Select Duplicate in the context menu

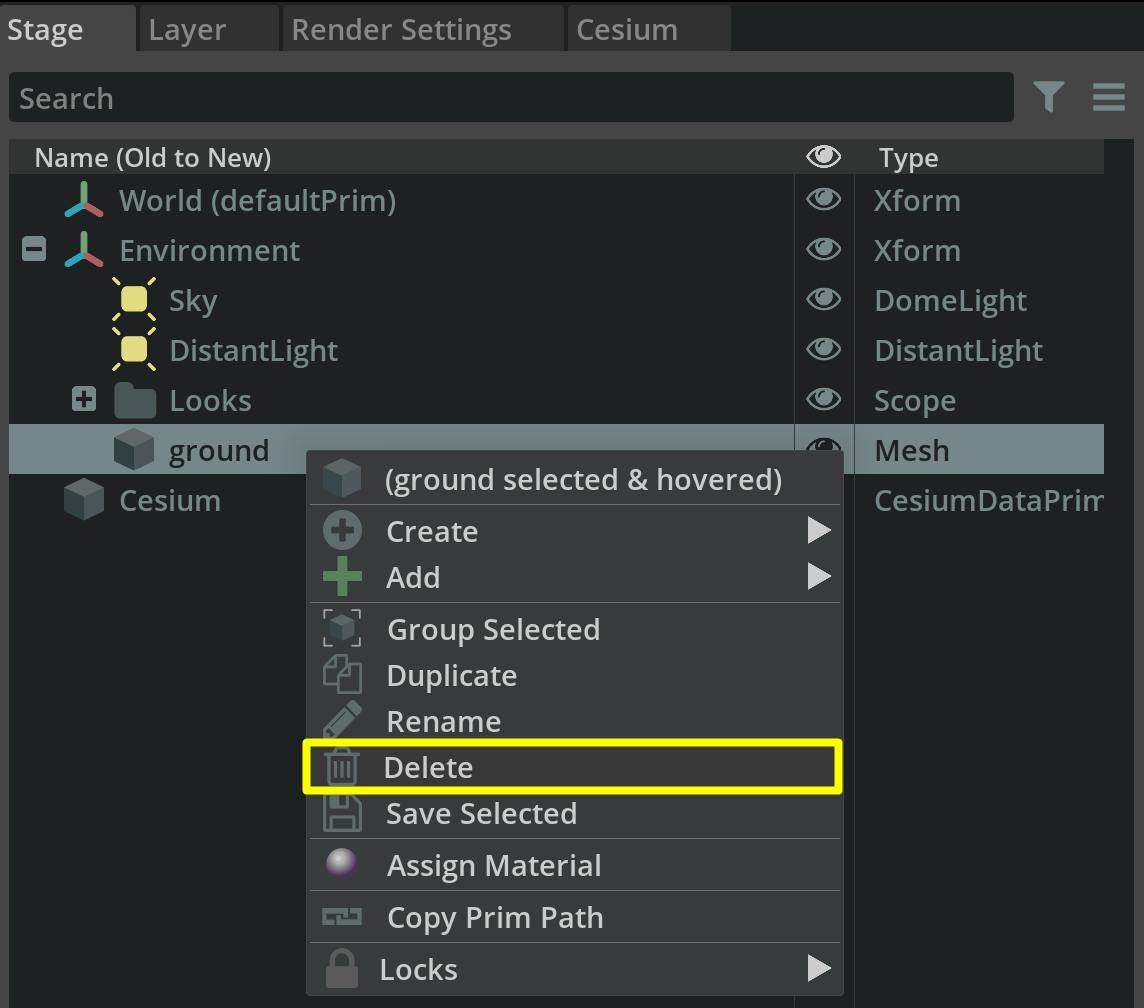[452, 675]
